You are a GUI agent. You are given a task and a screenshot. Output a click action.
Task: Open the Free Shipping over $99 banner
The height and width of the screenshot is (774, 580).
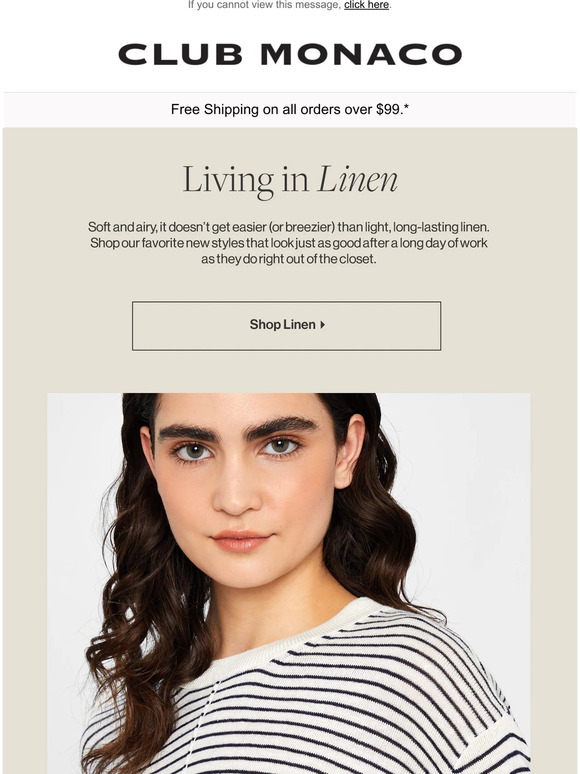pyautogui.click(x=290, y=109)
